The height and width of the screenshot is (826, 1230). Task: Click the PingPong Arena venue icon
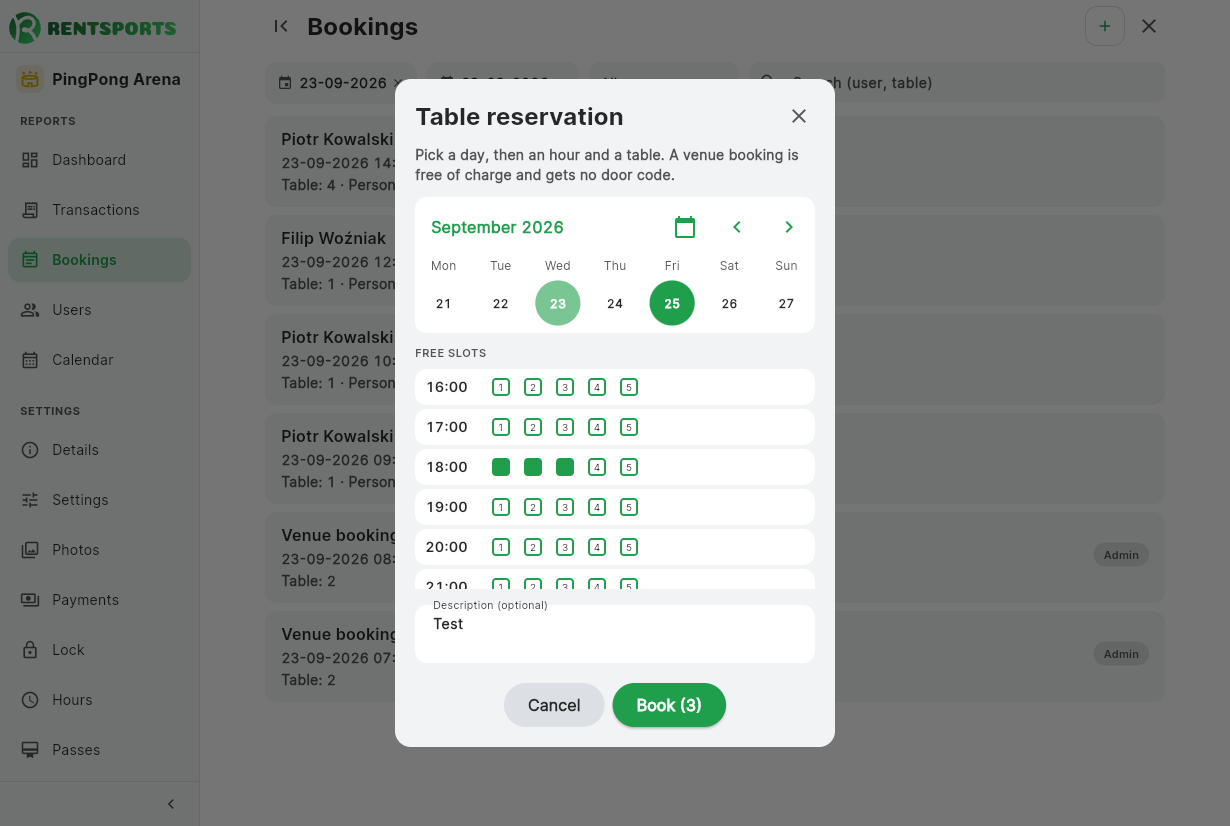tap(30, 79)
